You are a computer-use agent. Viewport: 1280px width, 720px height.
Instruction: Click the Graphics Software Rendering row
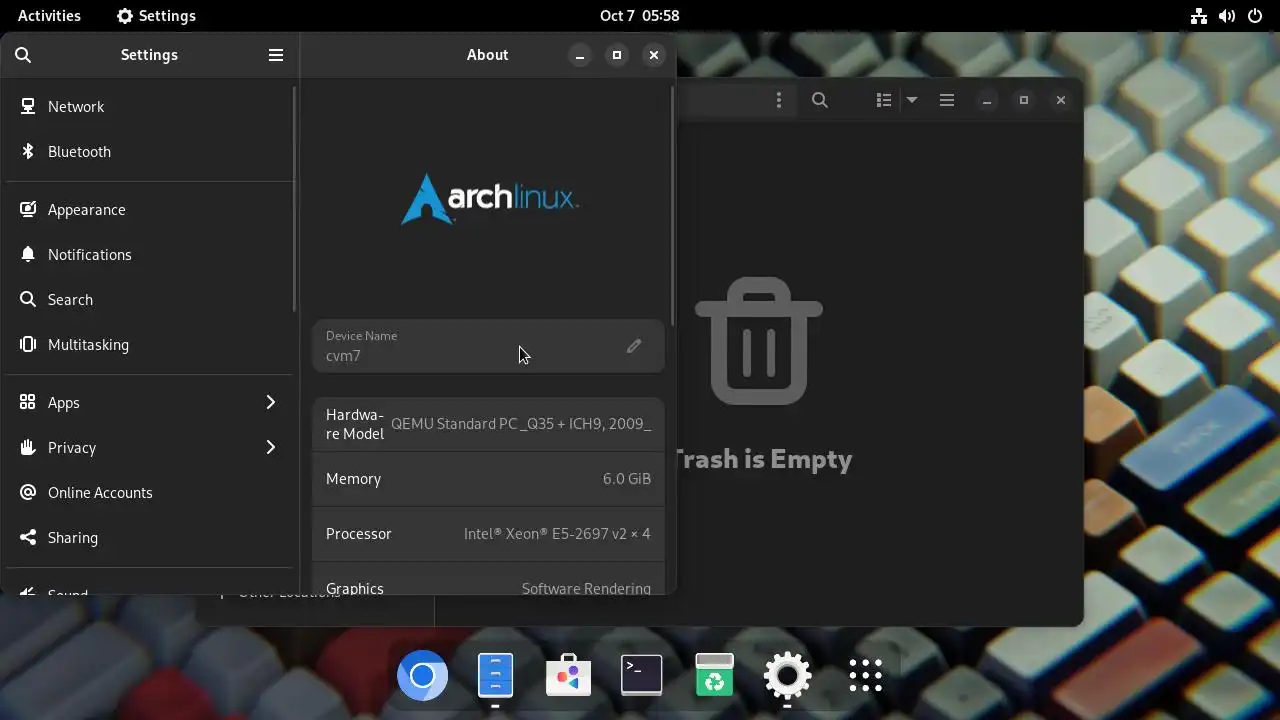(488, 580)
